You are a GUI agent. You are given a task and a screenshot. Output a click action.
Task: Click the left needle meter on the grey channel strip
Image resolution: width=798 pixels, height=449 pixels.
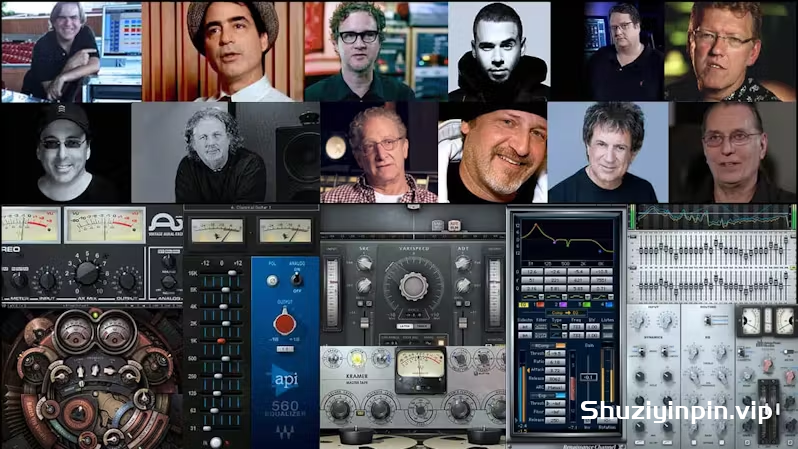750,322
